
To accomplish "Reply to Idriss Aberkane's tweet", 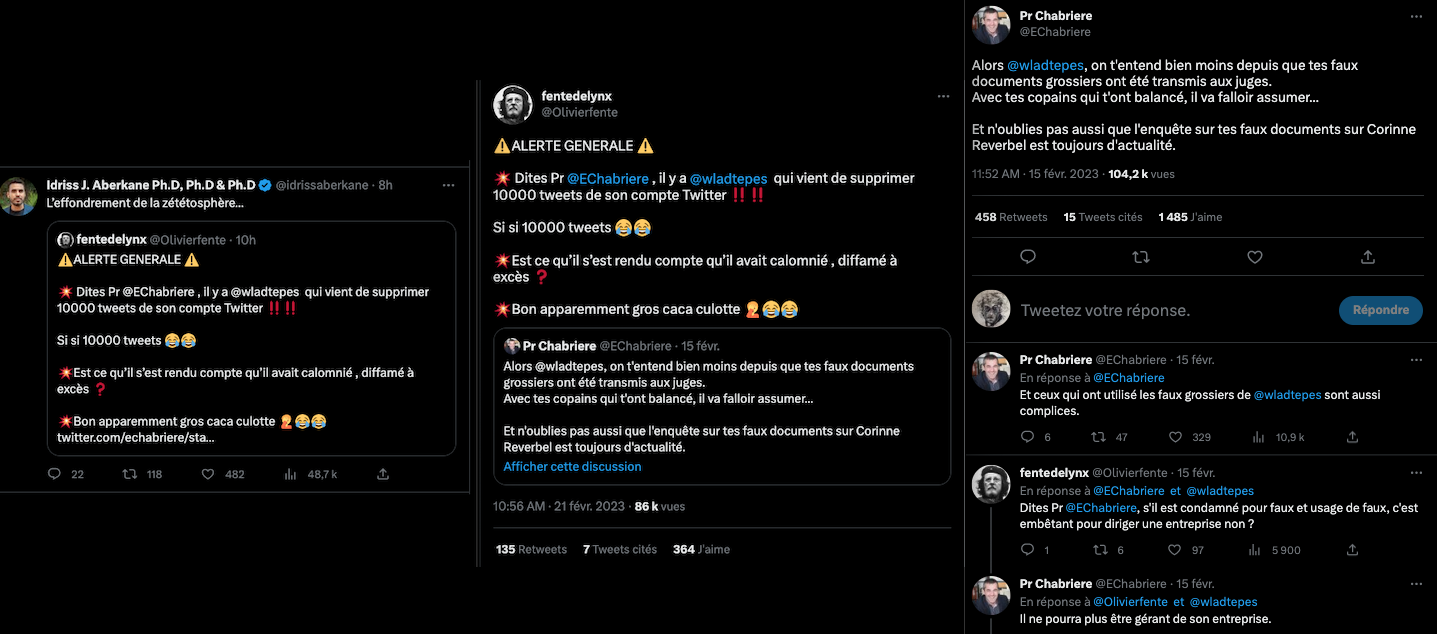I will click(x=55, y=474).
